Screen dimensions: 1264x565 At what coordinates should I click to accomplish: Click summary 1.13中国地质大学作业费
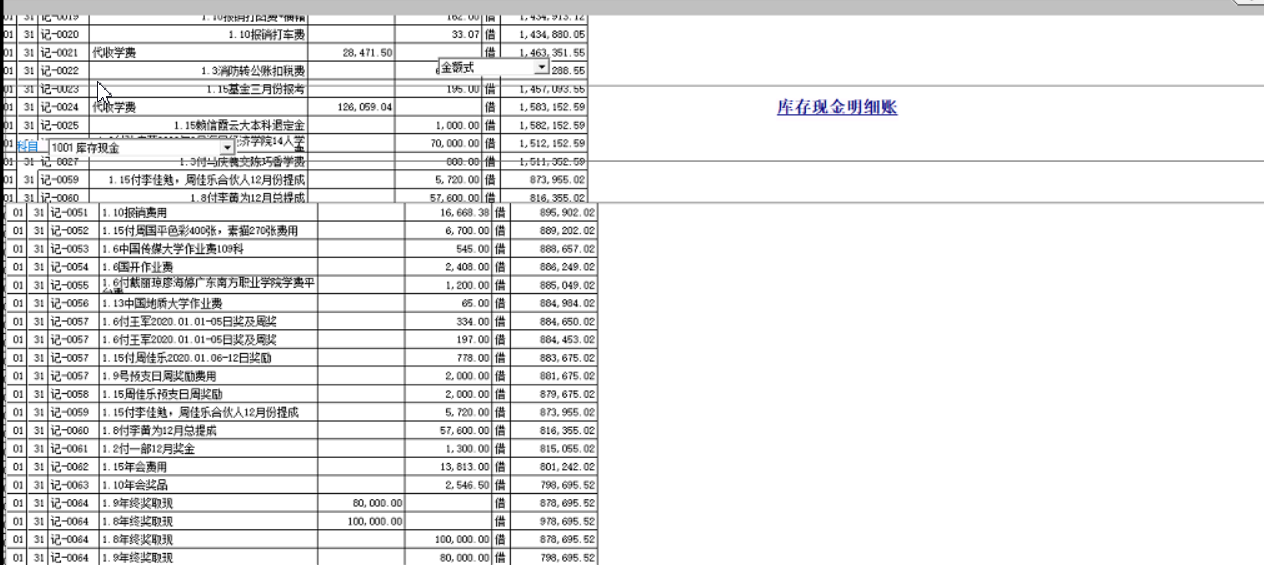click(162, 303)
